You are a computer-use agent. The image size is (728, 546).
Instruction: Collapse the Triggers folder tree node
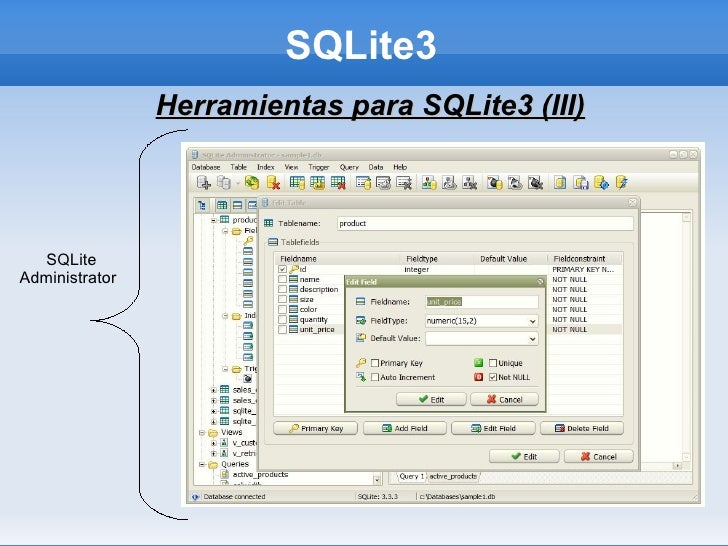225,369
